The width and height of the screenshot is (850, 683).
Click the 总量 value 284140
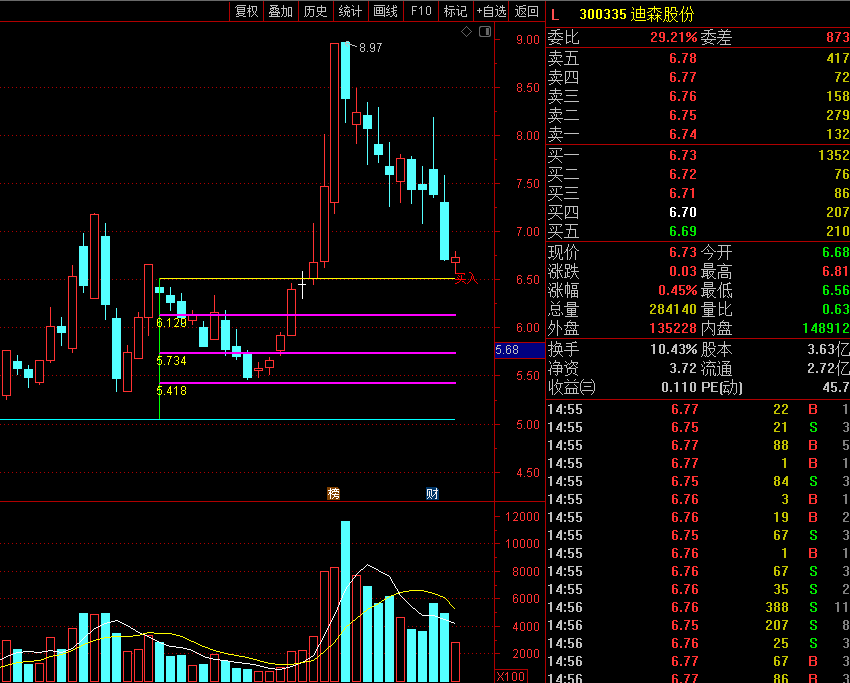click(674, 310)
